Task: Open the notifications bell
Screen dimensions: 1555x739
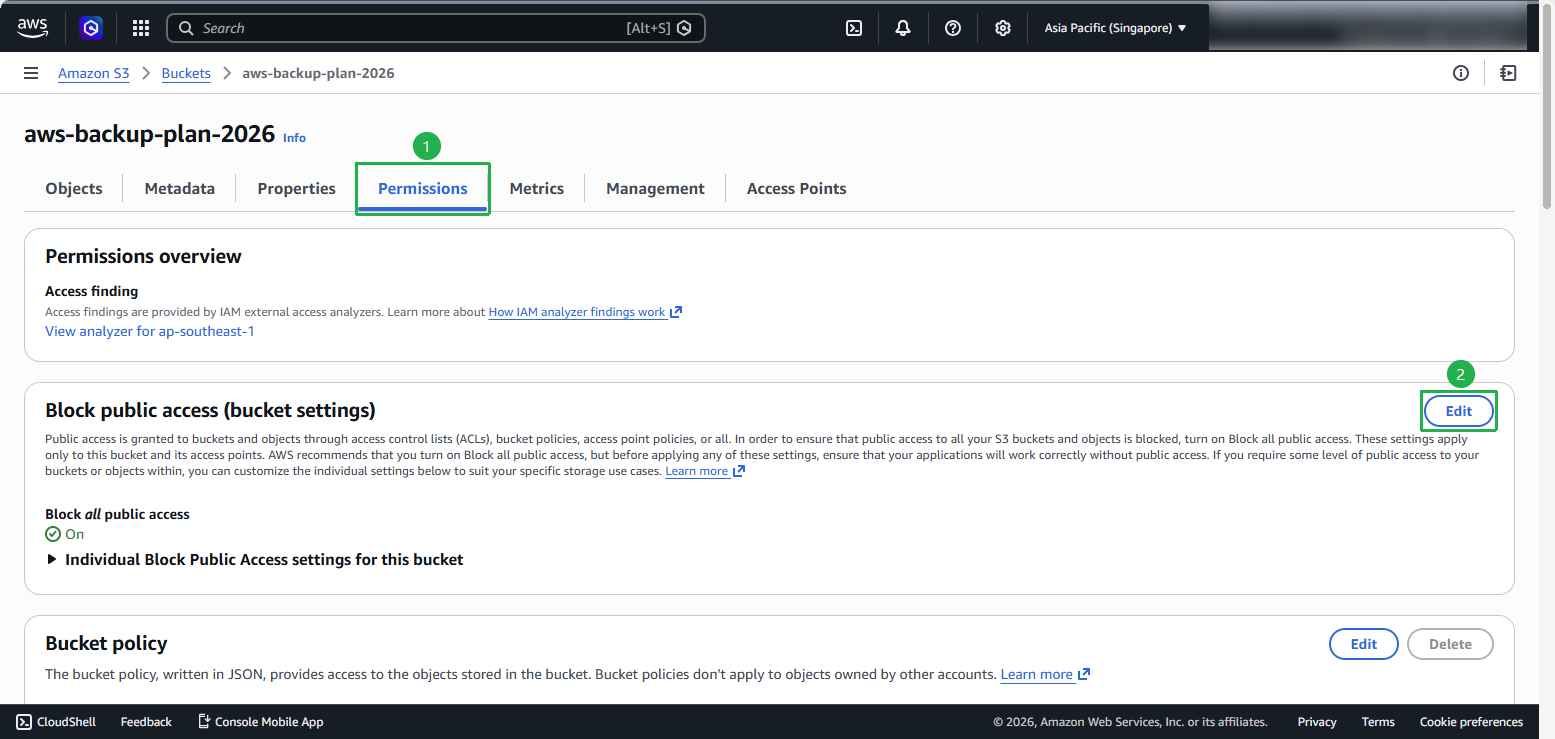Action: click(x=903, y=28)
